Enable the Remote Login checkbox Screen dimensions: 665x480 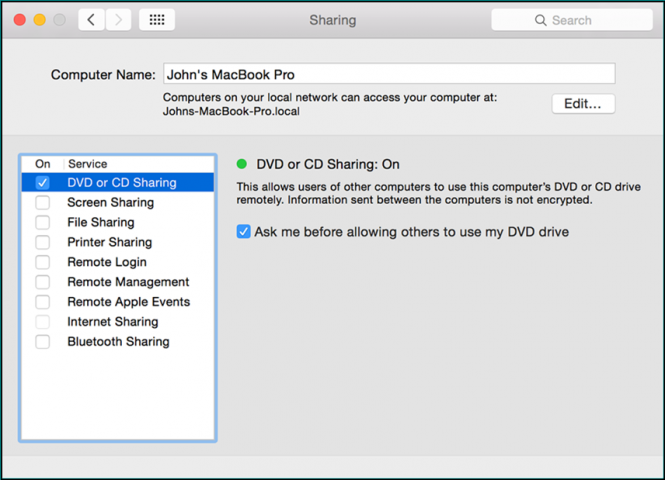pyautogui.click(x=42, y=262)
